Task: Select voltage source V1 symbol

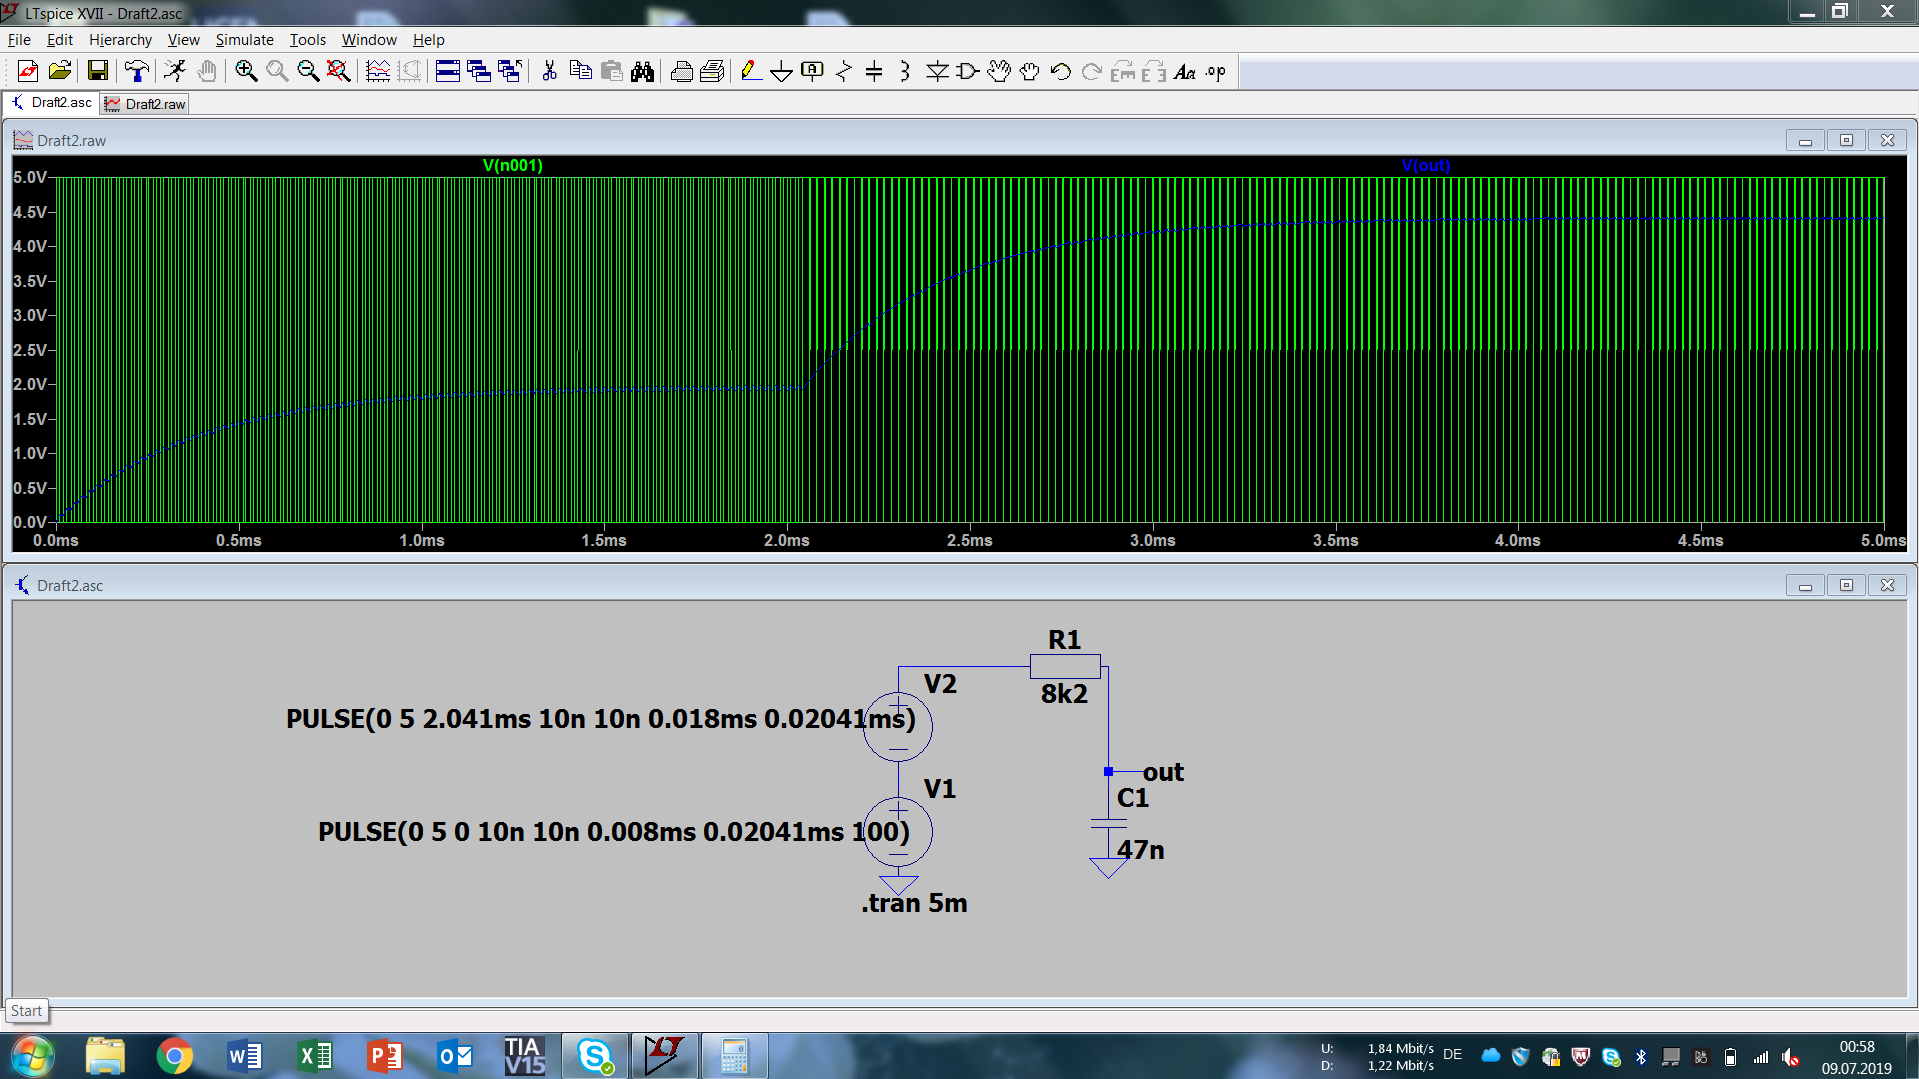Action: pos(898,832)
